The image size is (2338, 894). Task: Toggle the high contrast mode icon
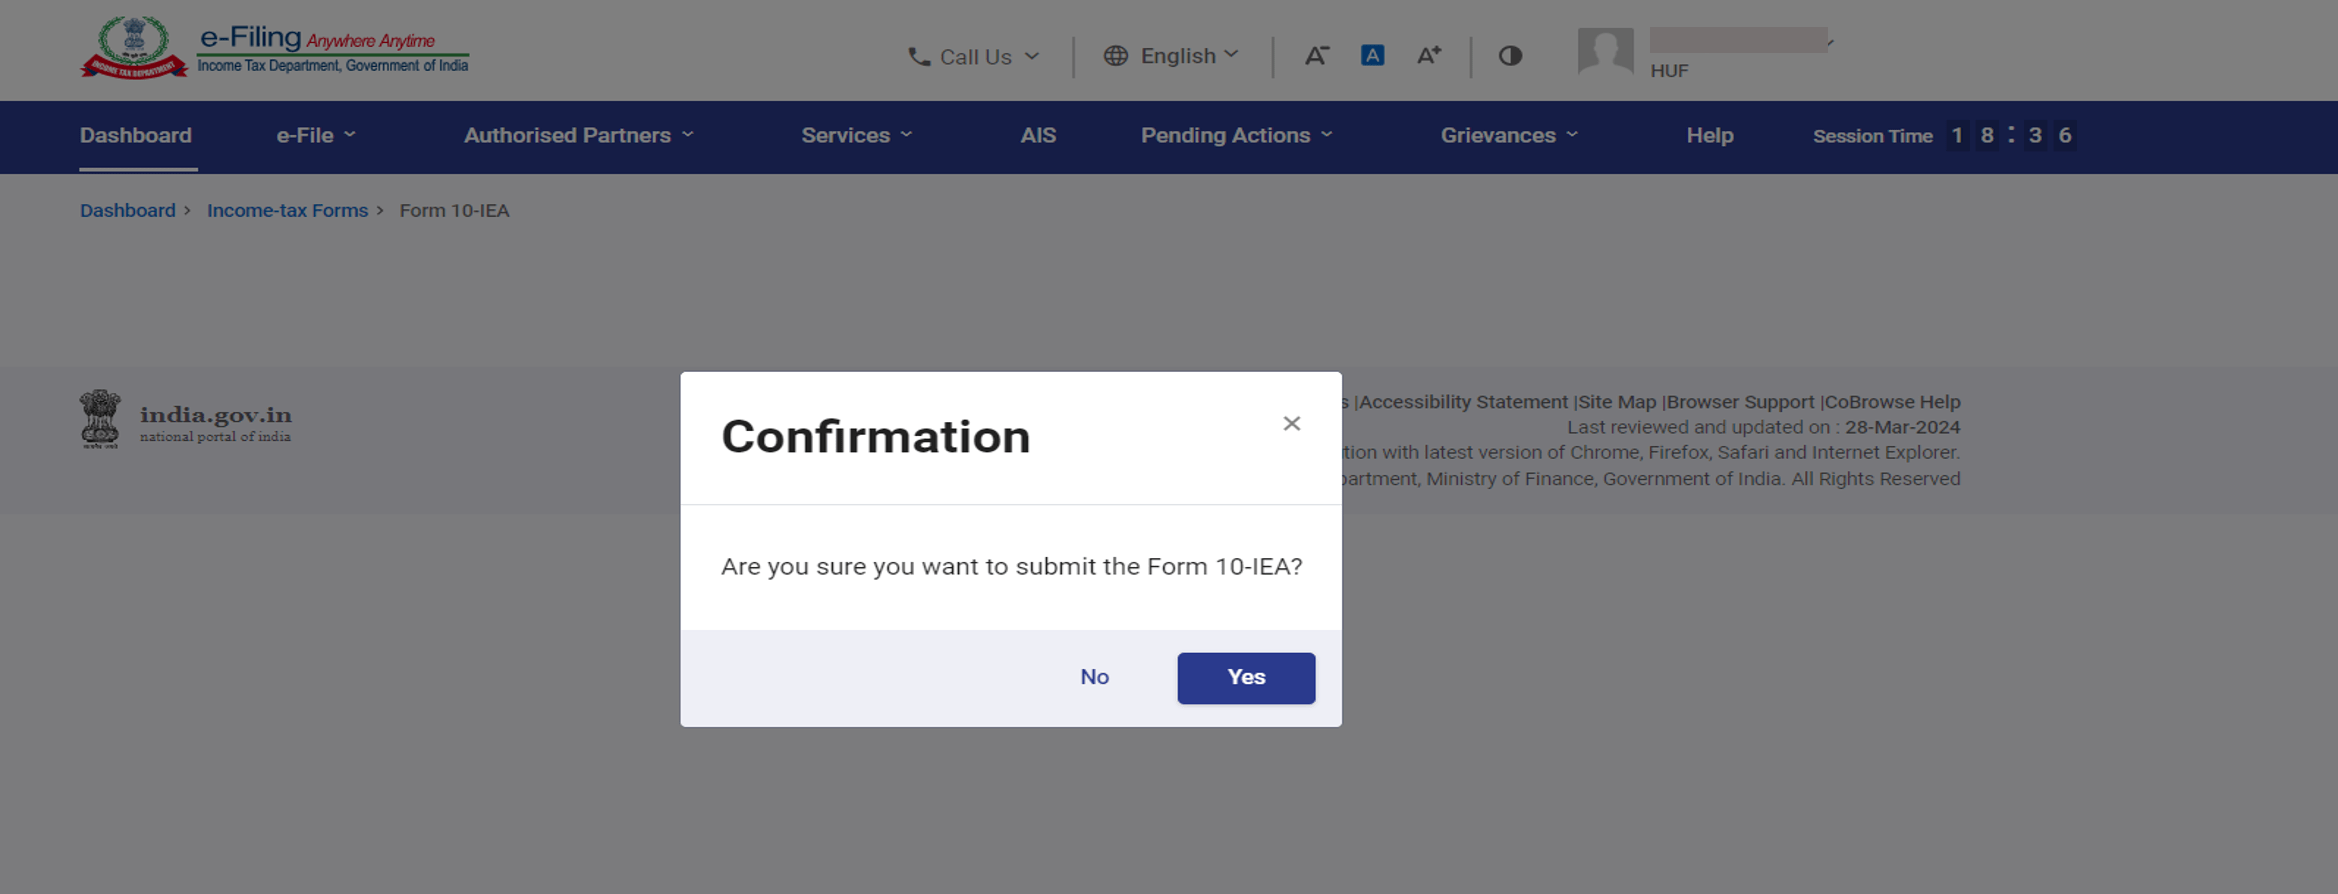coord(1510,56)
